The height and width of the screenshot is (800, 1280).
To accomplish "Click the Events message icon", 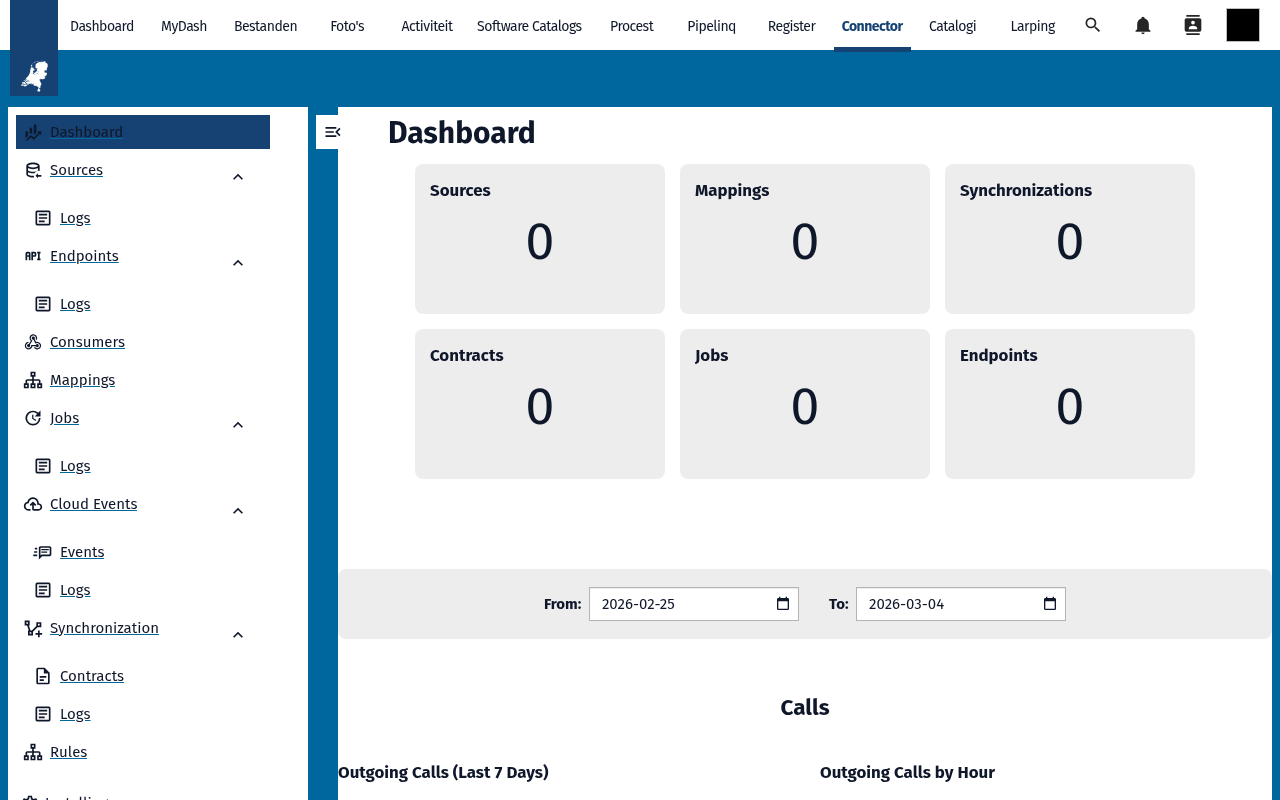I will (43, 552).
